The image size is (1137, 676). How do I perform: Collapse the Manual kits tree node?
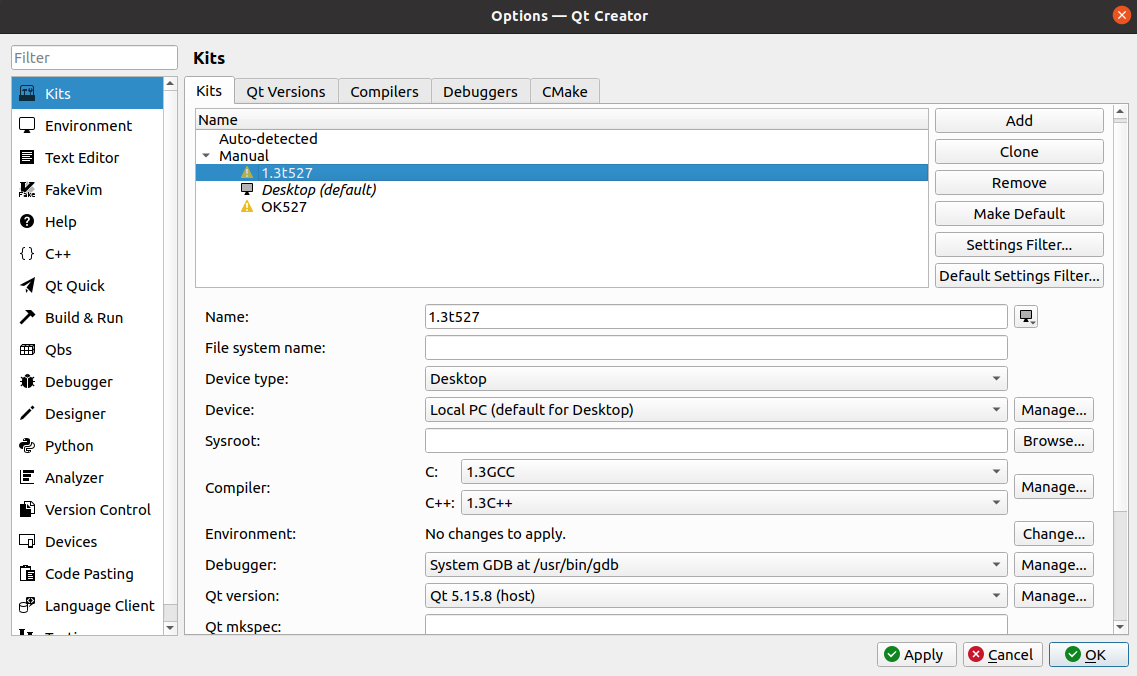206,156
